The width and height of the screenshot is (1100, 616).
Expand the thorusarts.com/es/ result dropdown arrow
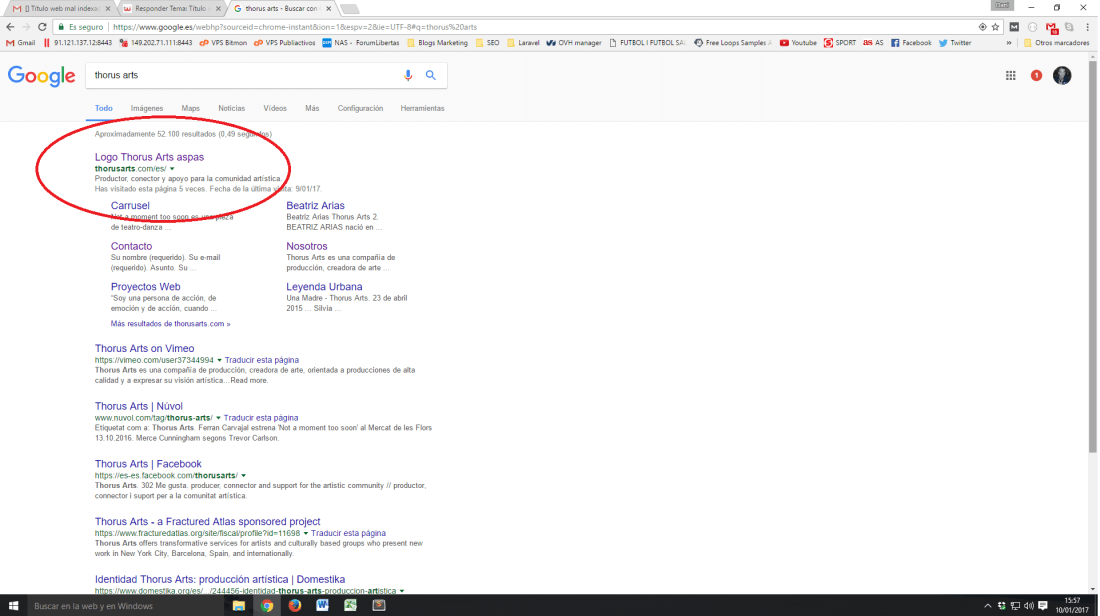point(172,169)
